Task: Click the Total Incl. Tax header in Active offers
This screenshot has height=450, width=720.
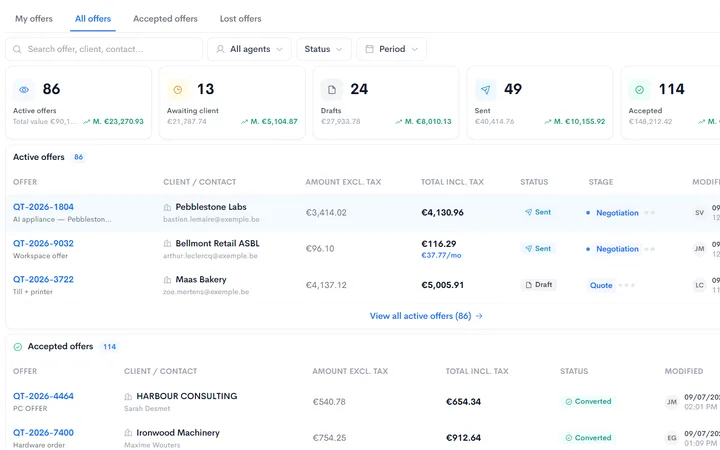Action: 452,182
